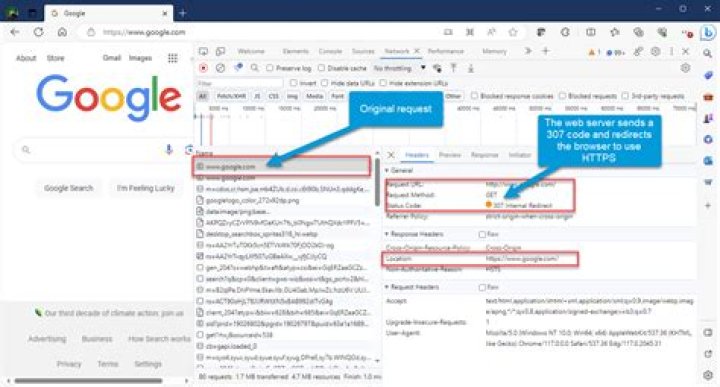Open DevTools more options menu
This screenshot has width=720, height=387.
(x=671, y=52)
